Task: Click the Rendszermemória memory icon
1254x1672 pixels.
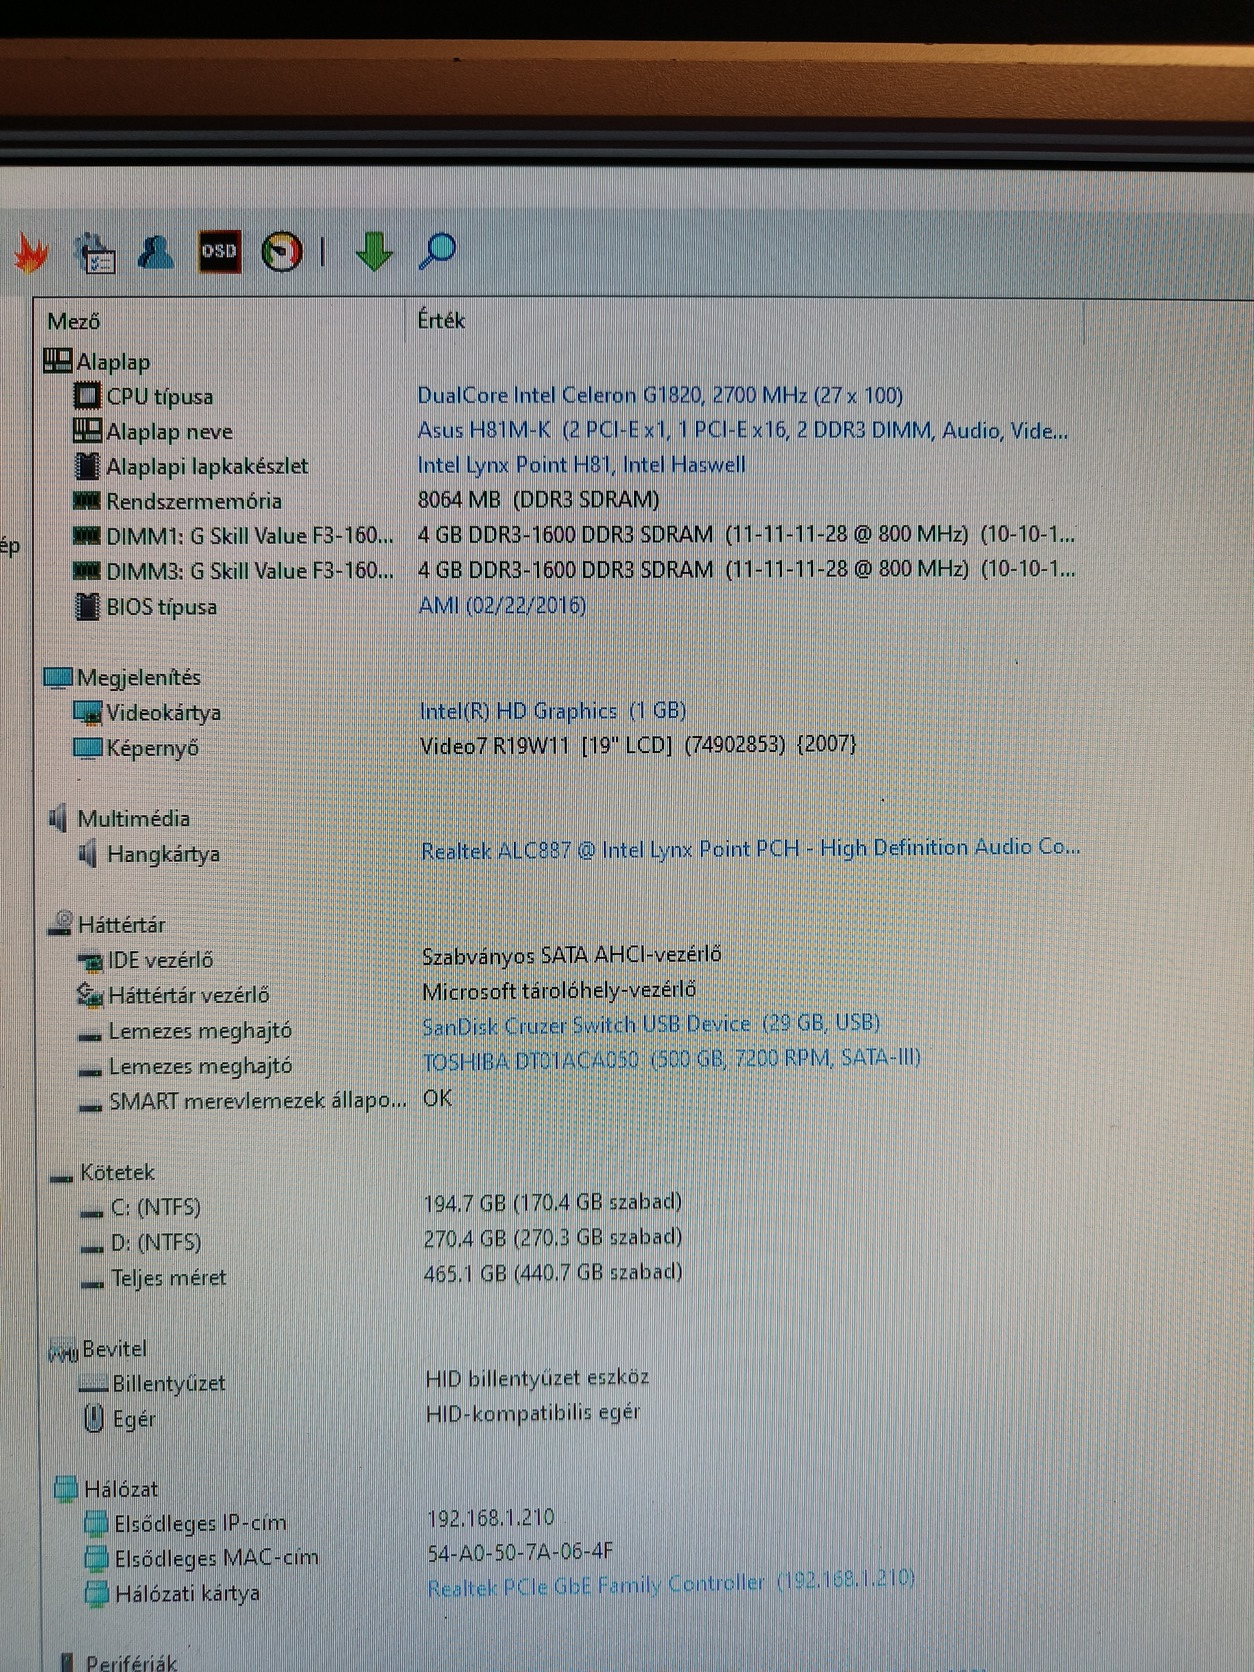Action: point(88,500)
